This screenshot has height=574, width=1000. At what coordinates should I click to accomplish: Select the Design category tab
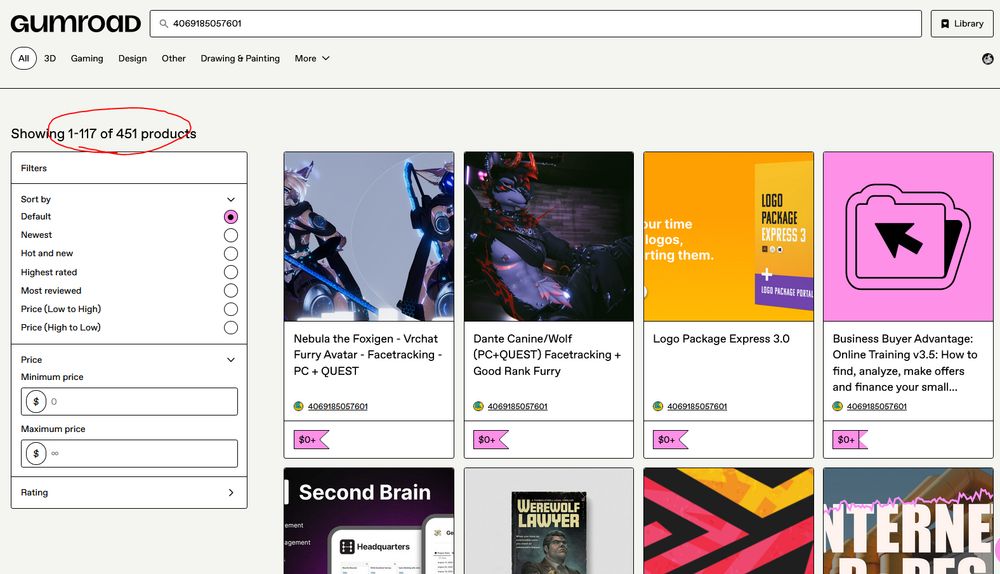[132, 58]
